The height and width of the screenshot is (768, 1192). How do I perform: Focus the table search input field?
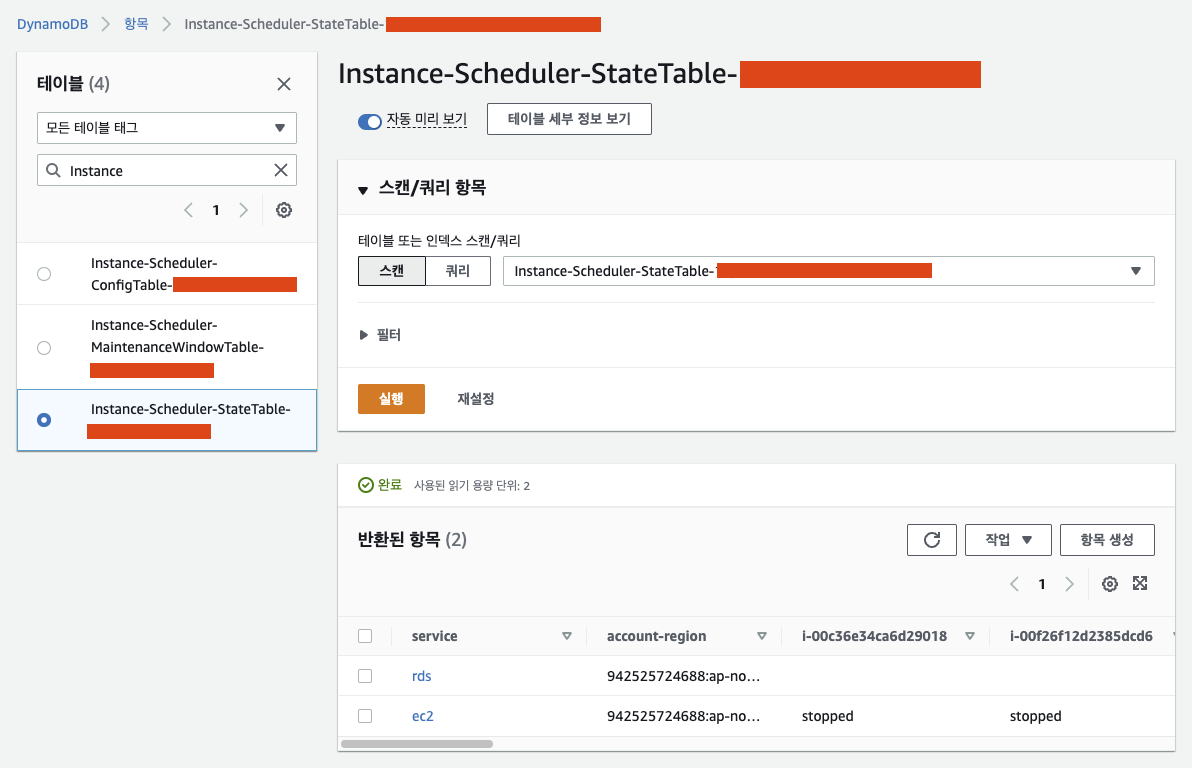tap(166, 170)
